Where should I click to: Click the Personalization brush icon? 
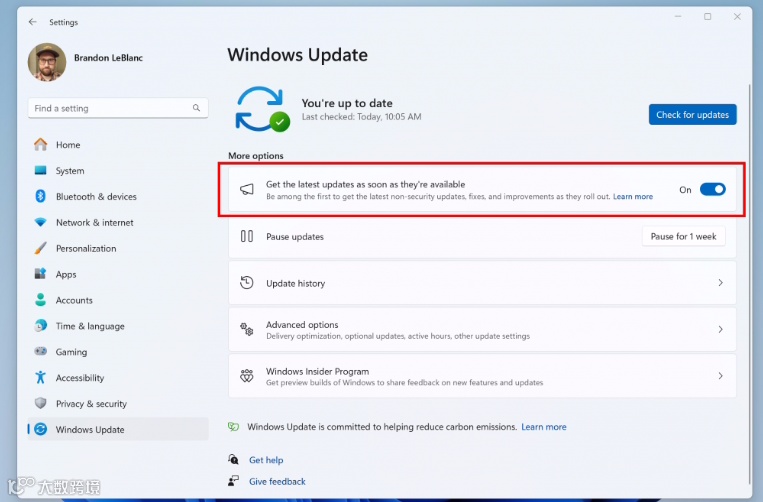click(40, 248)
